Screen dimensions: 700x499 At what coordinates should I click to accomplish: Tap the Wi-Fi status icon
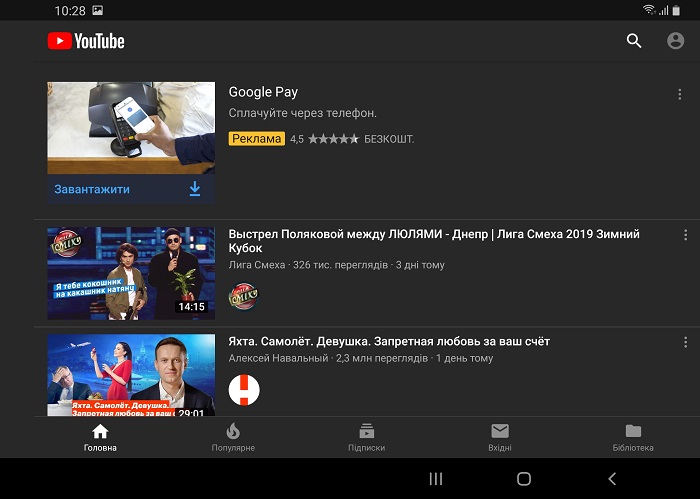click(649, 9)
